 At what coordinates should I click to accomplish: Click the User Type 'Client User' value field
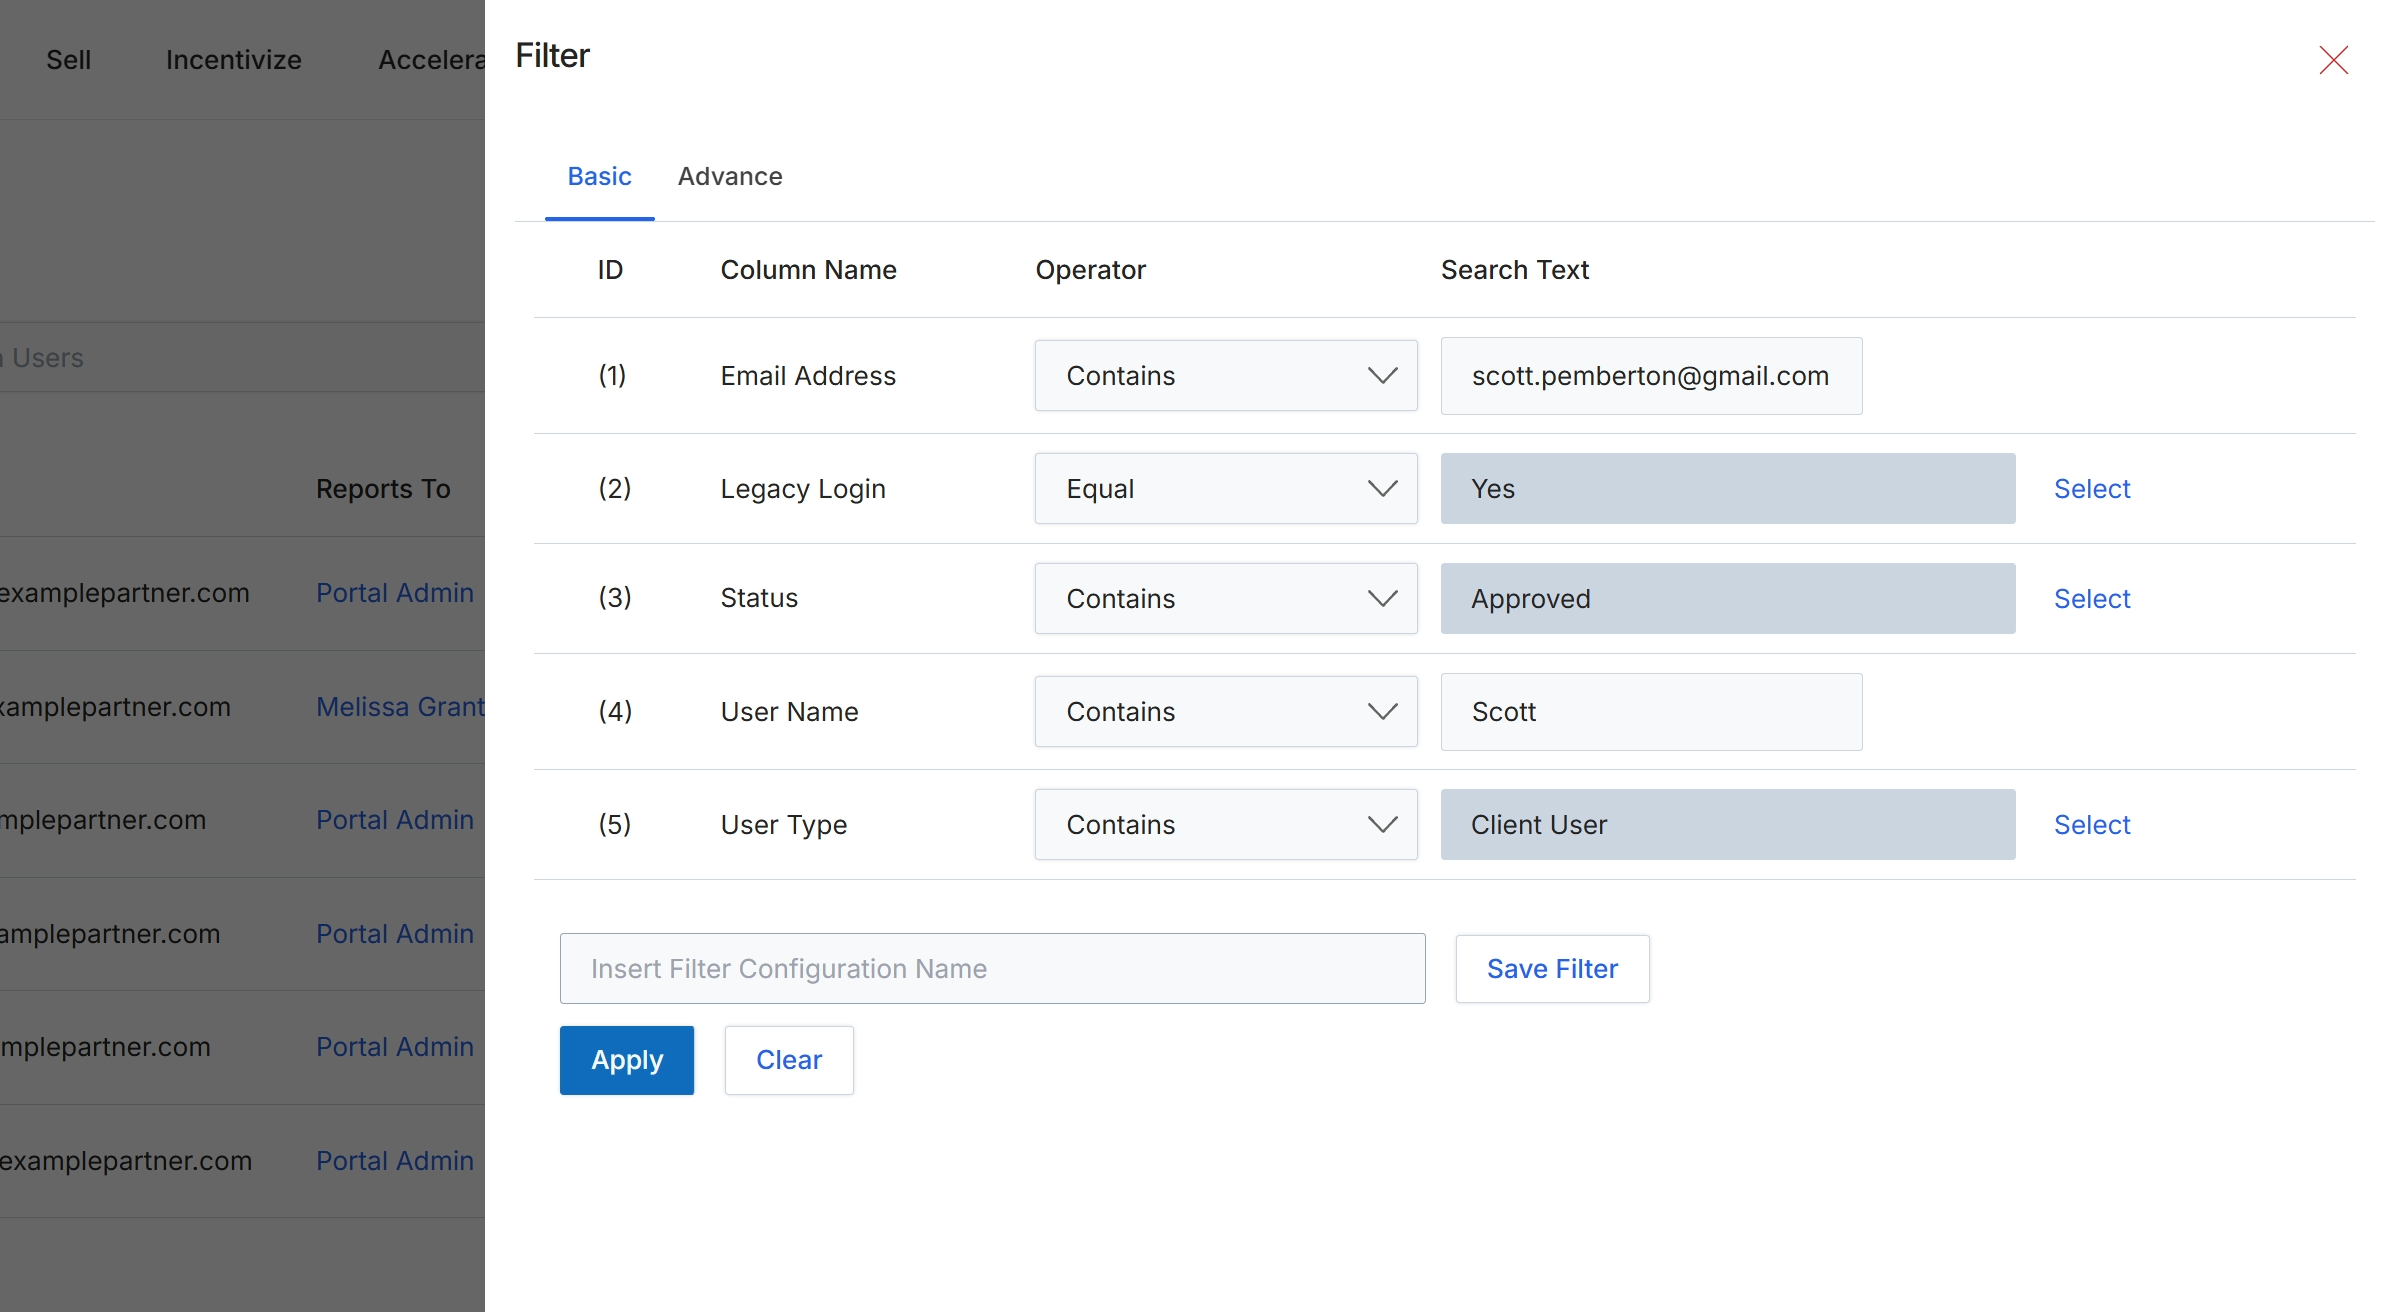(1728, 824)
